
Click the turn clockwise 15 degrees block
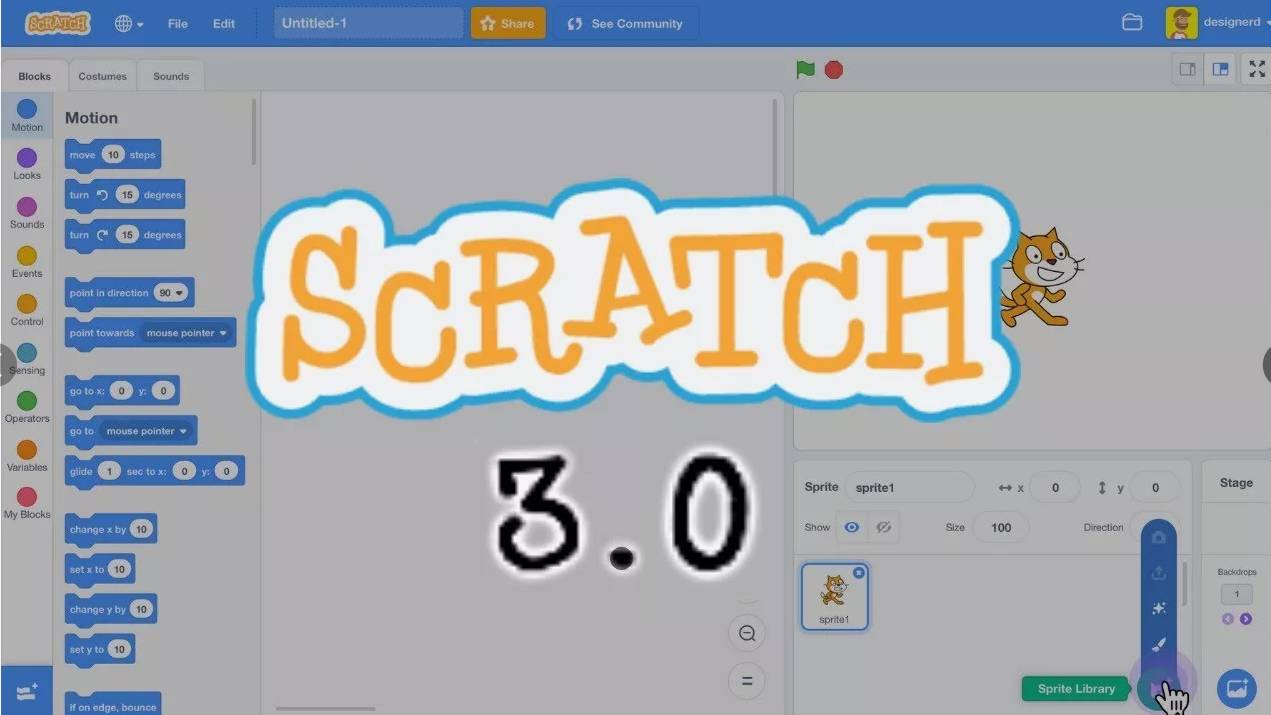pyautogui.click(x=125, y=235)
